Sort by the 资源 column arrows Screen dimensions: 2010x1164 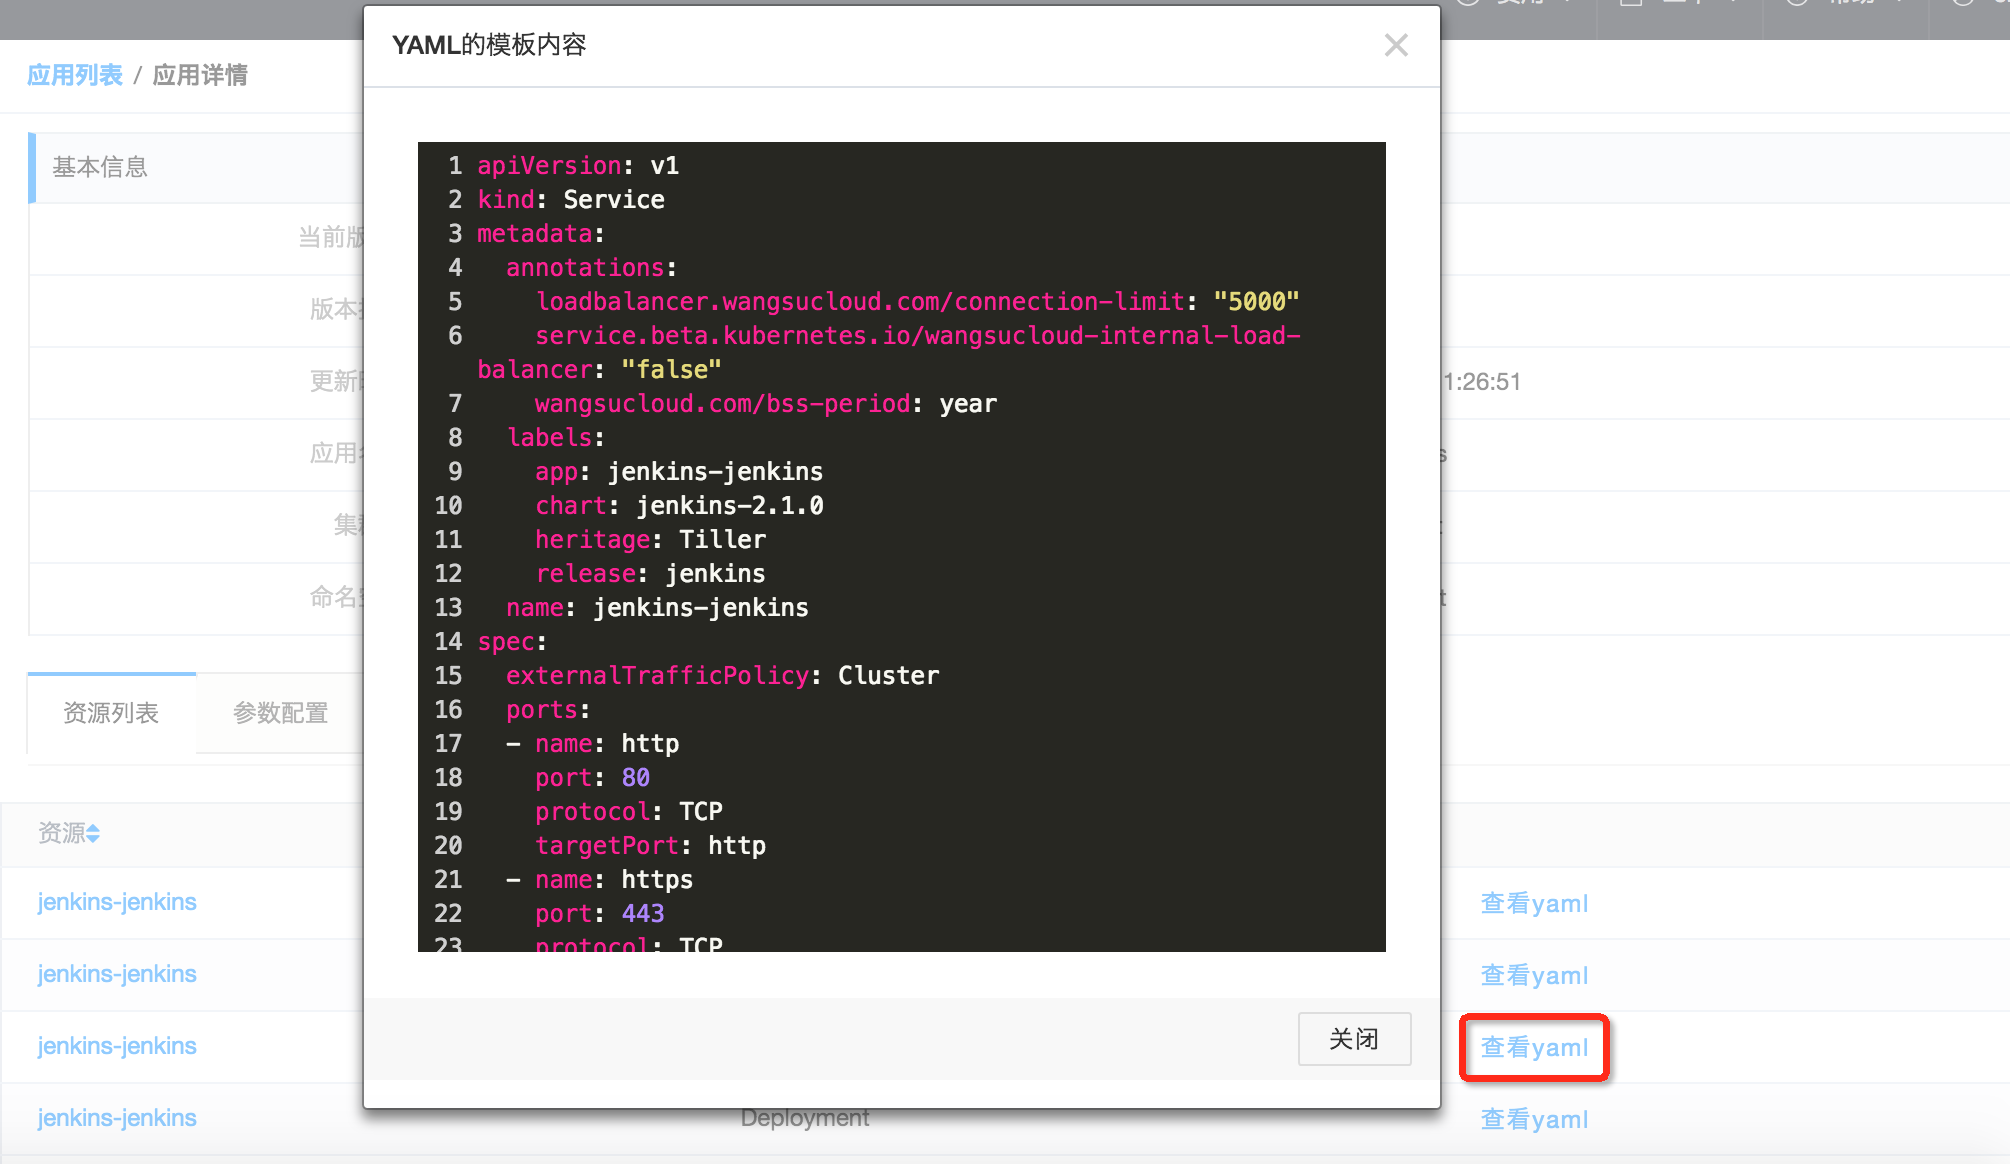[93, 833]
